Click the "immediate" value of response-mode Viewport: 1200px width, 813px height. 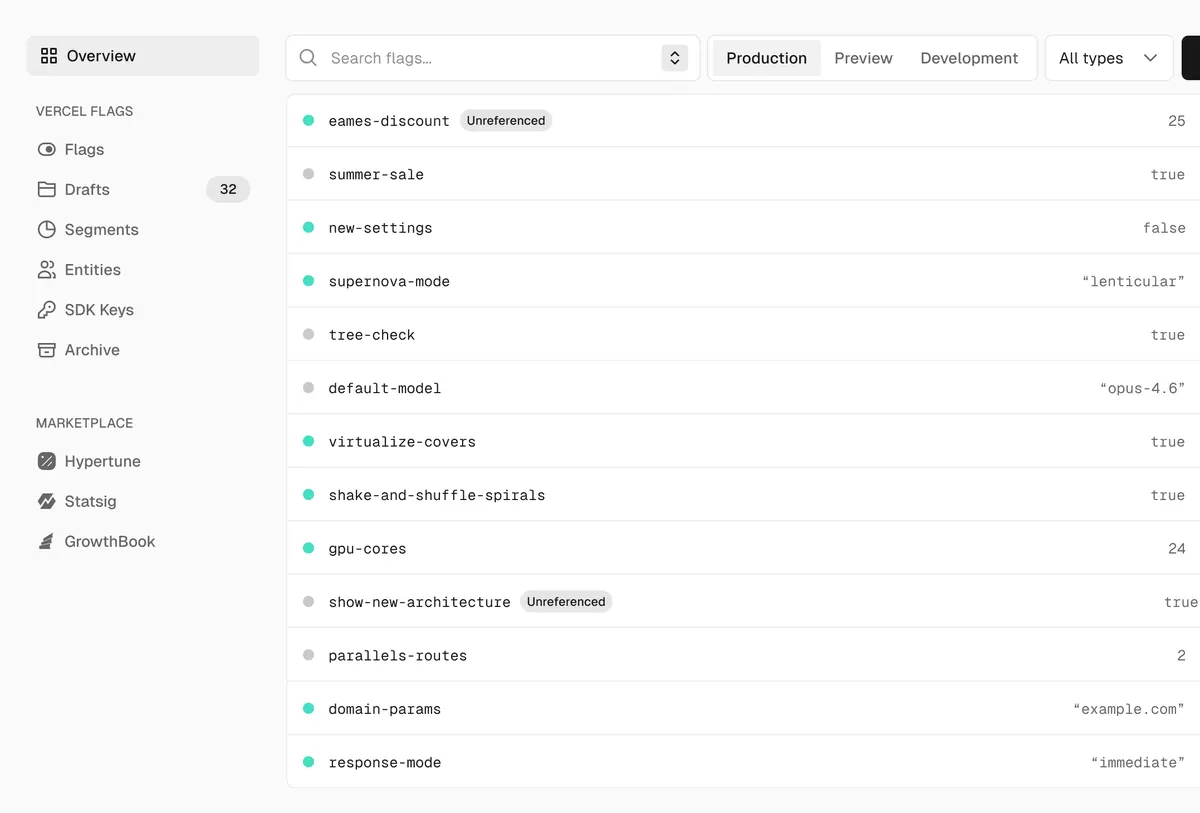tap(1138, 762)
